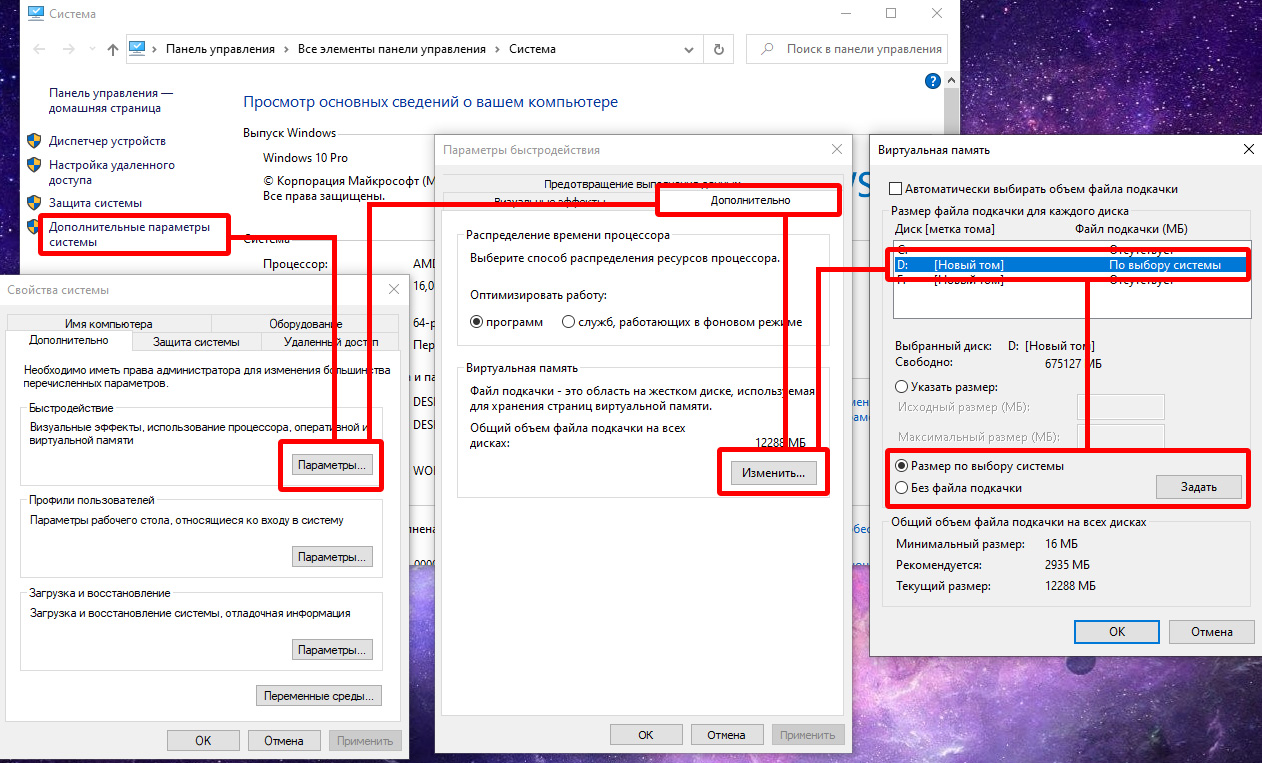Switch to the Оборудование tab
The image size is (1262, 763).
pos(305,323)
